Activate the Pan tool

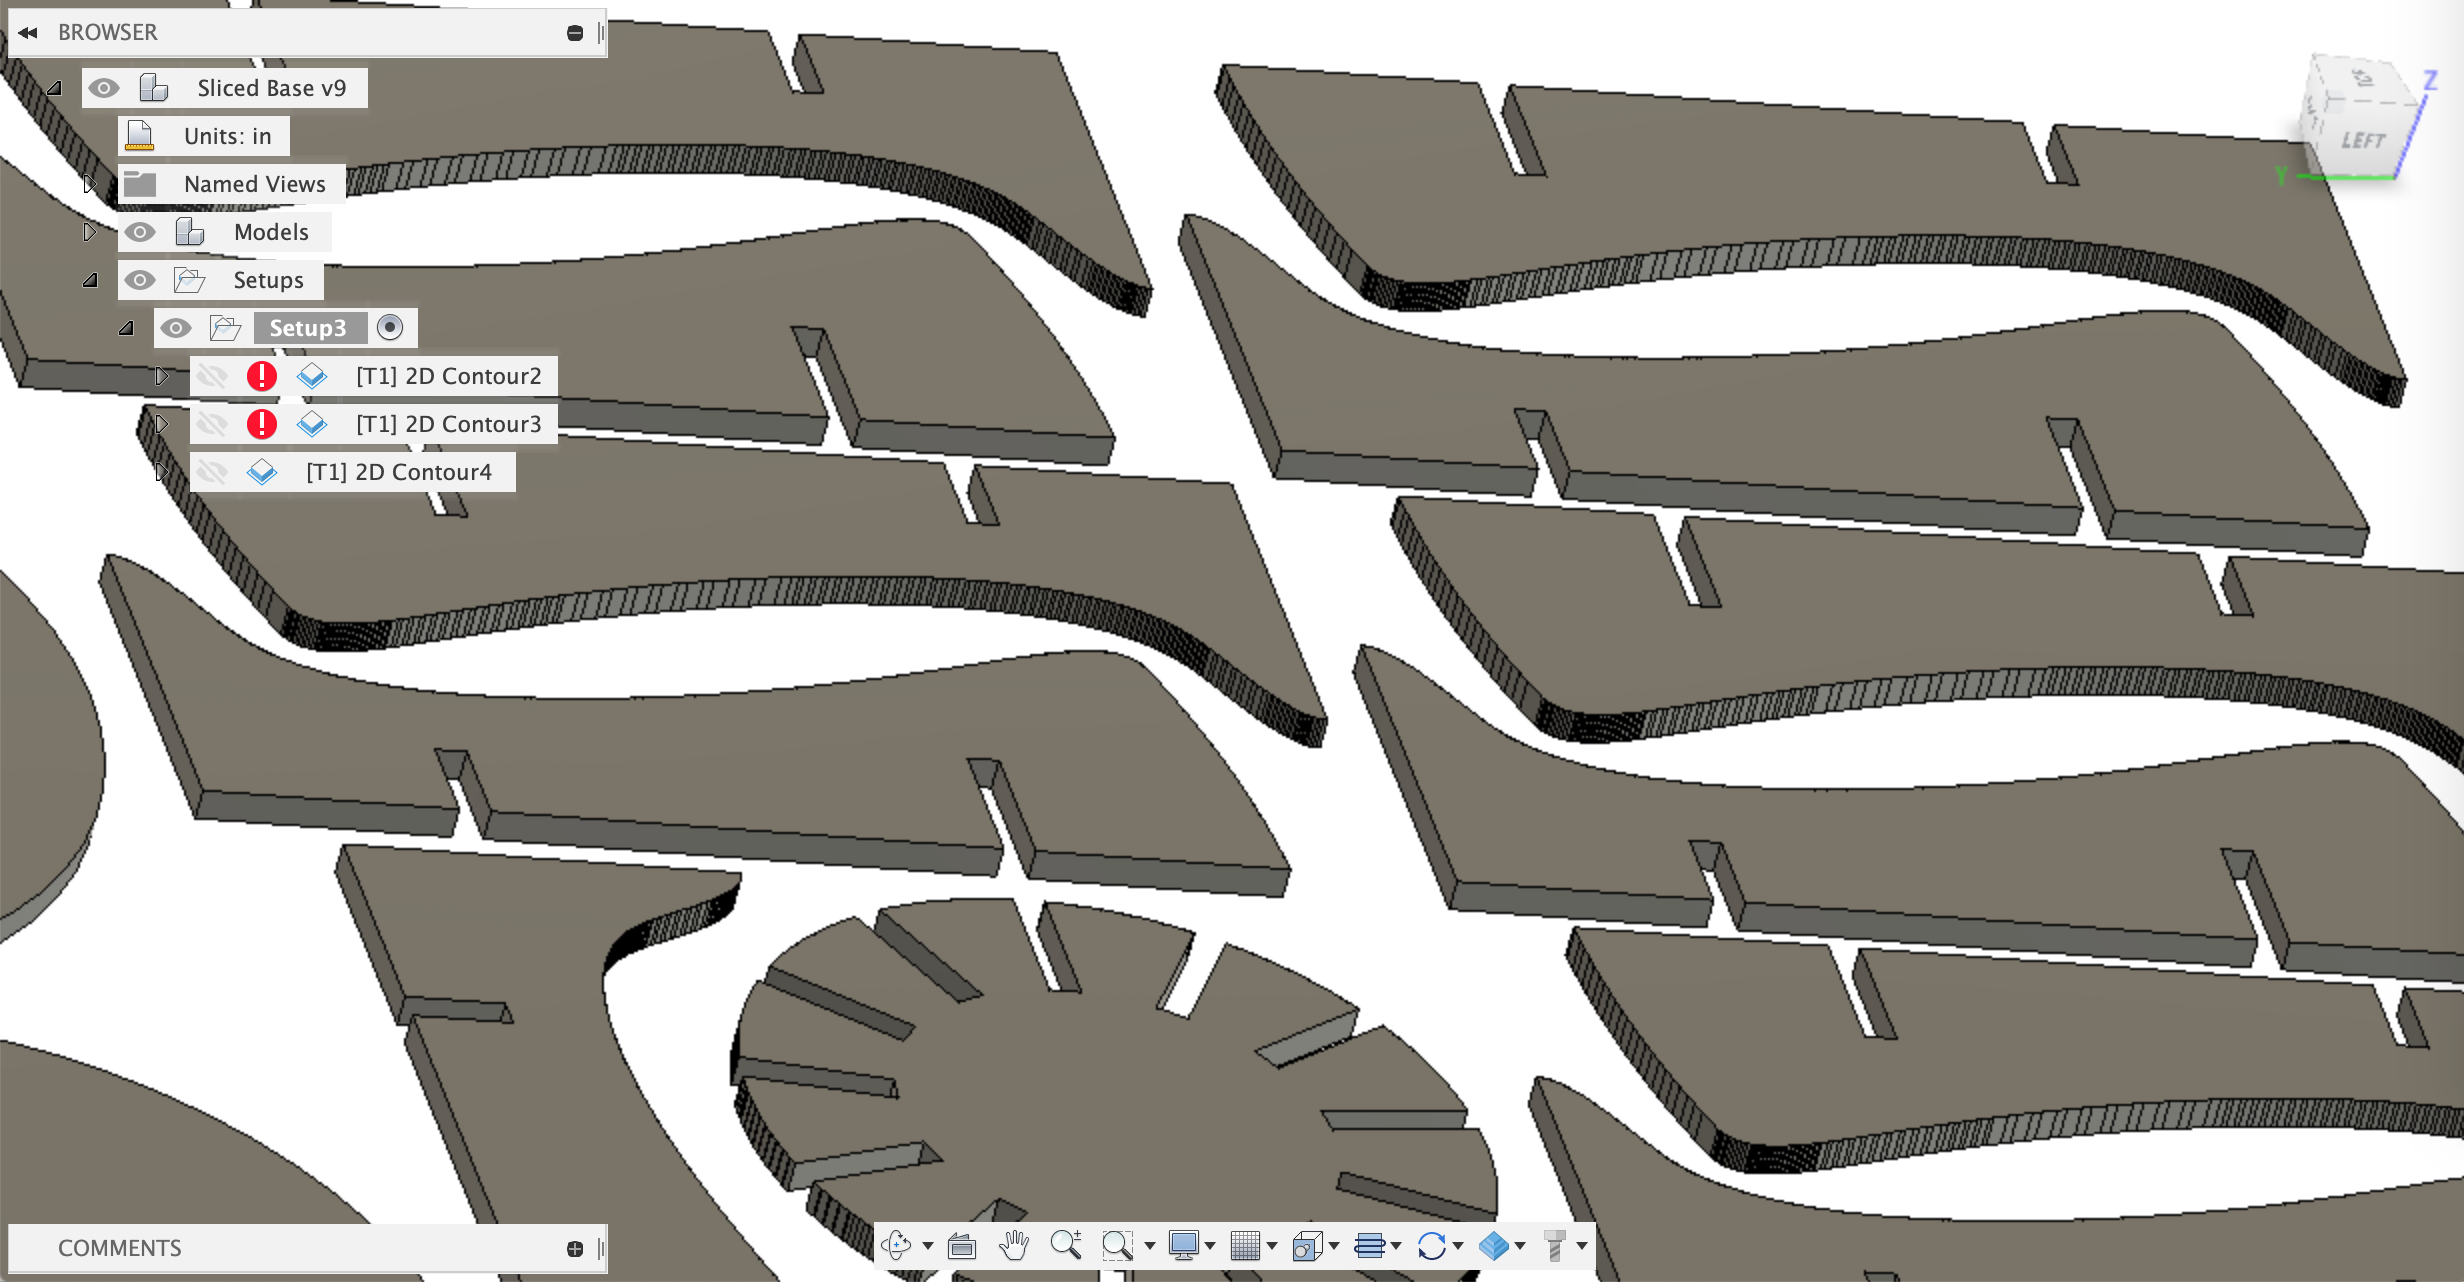[1013, 1246]
